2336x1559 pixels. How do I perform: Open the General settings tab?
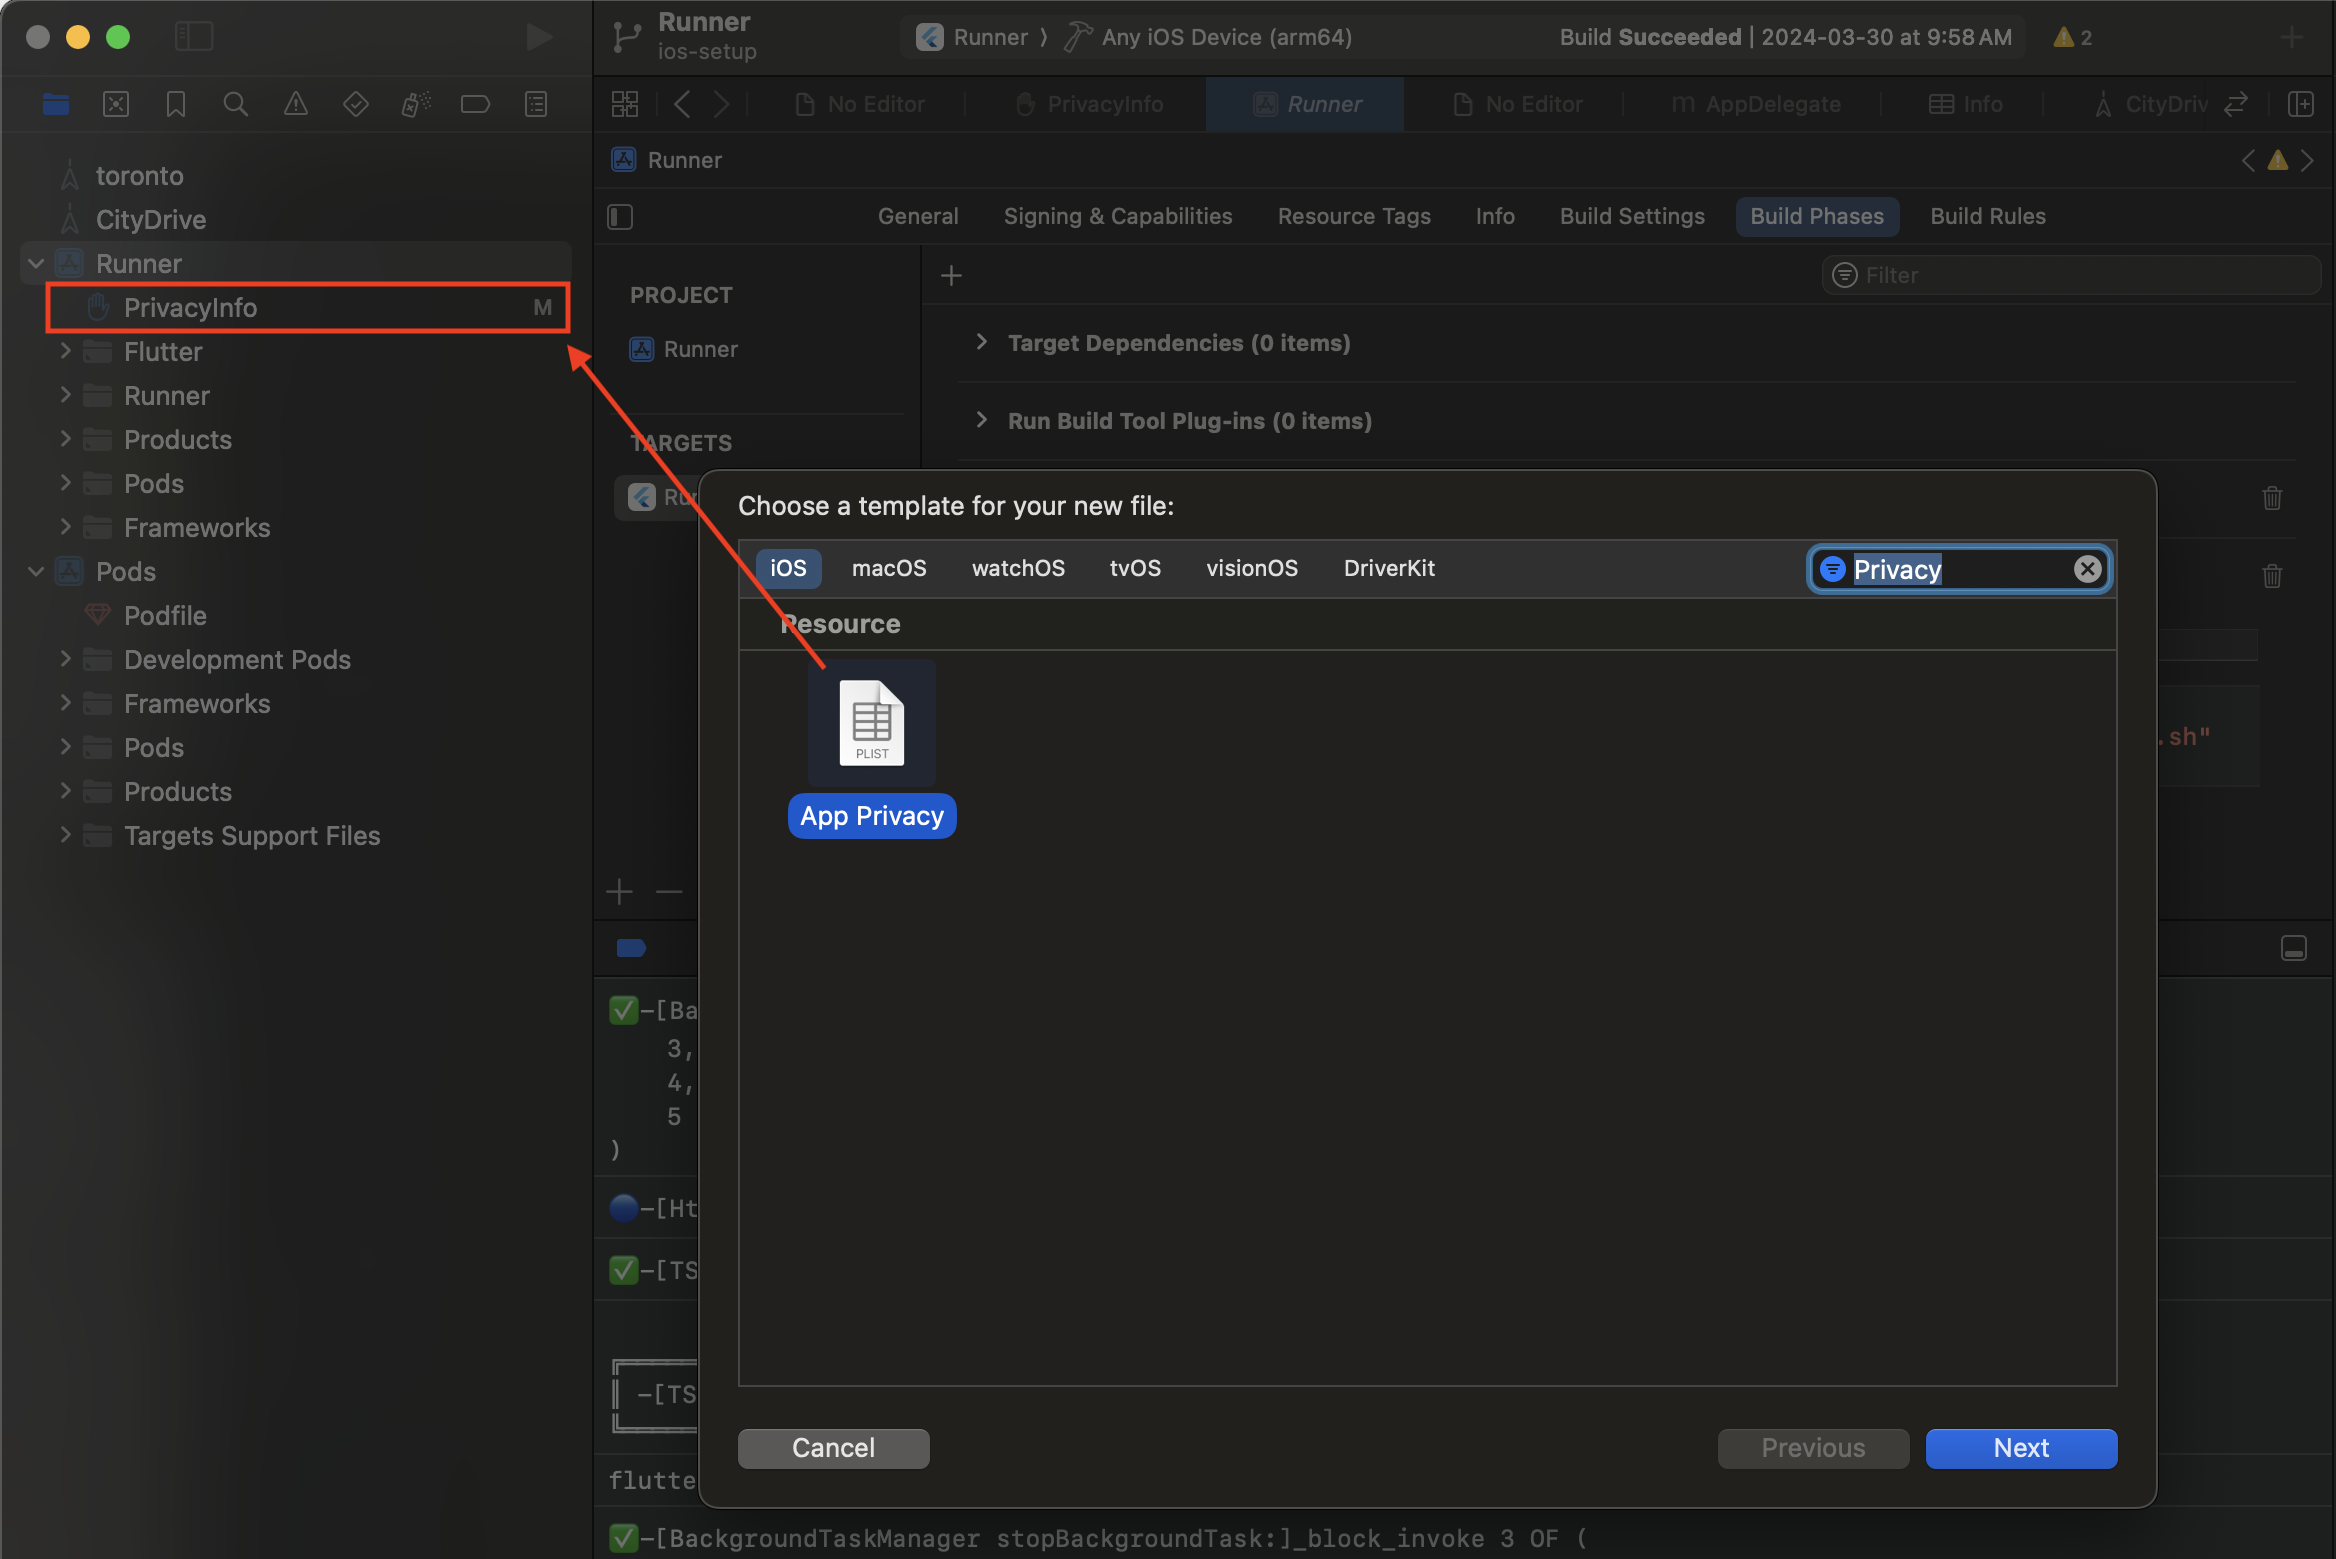pyautogui.click(x=918, y=216)
